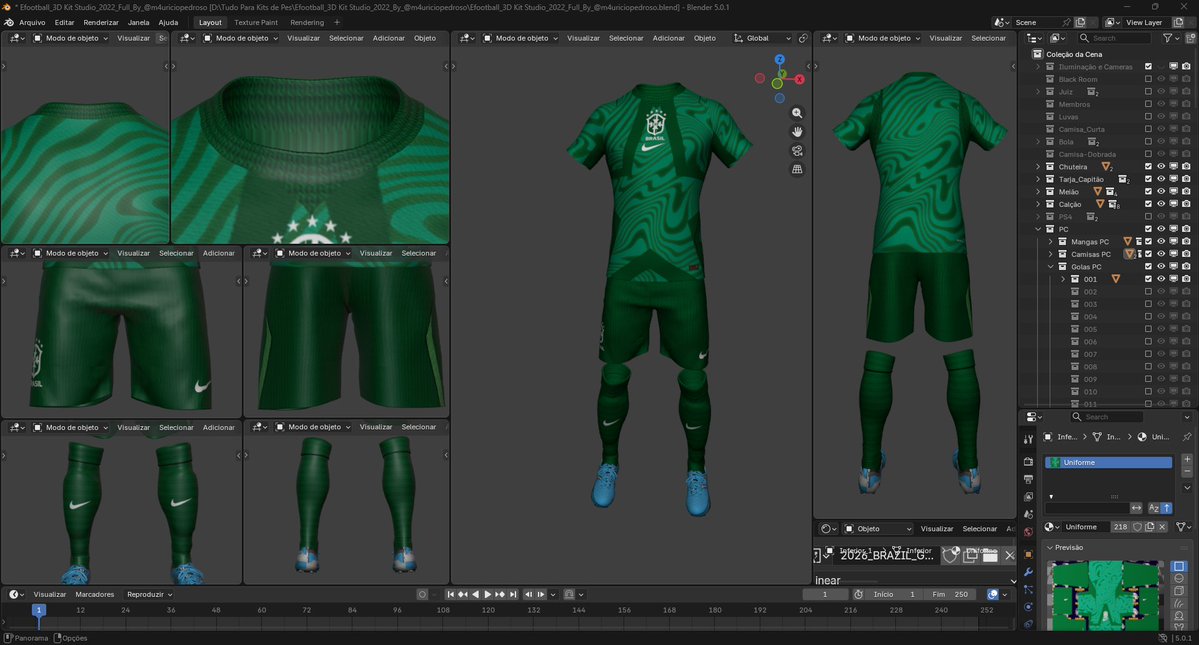
Task: Switch to the Texture Paint workspace tab
Action: tap(256, 23)
